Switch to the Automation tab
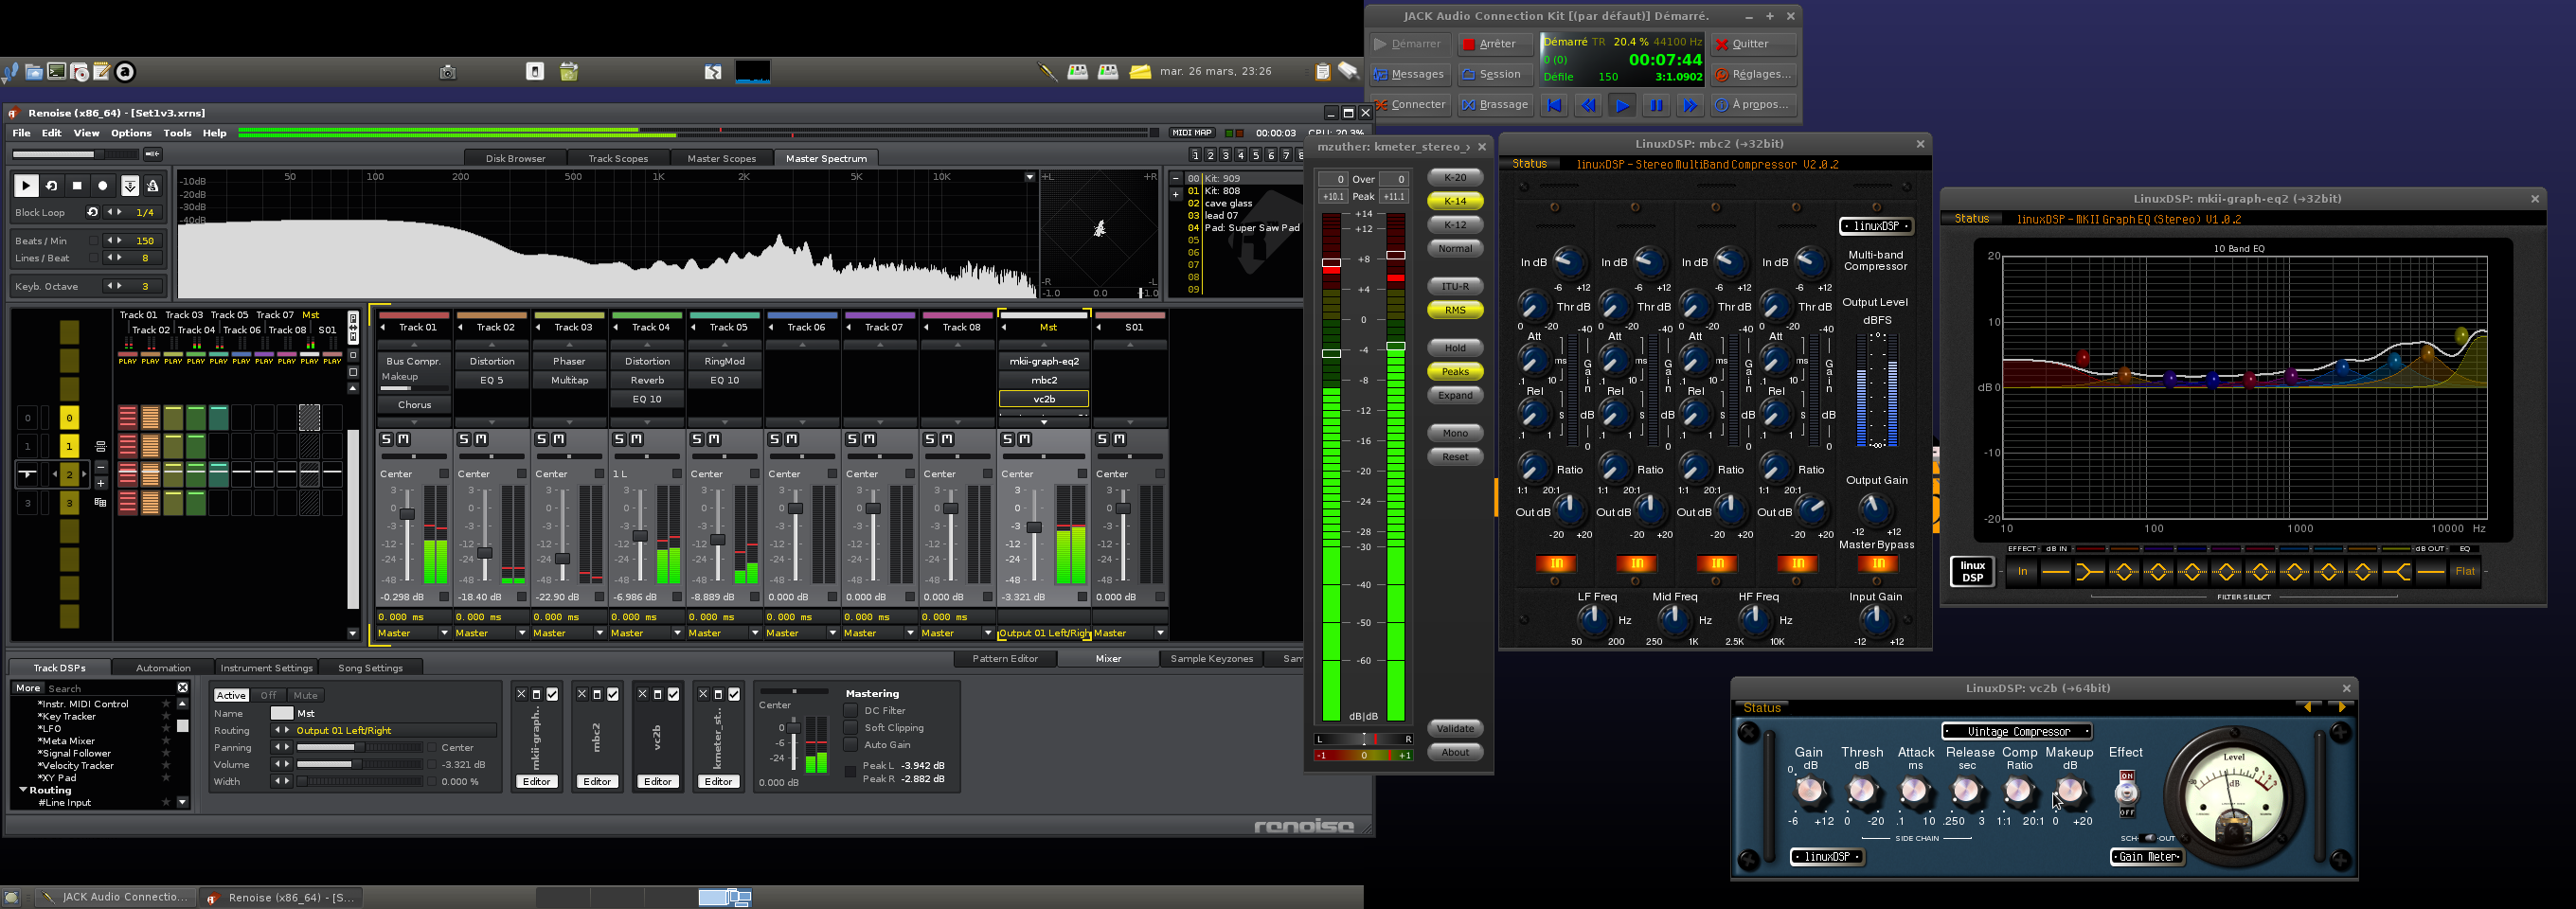Viewport: 2576px width, 909px height. 163,668
